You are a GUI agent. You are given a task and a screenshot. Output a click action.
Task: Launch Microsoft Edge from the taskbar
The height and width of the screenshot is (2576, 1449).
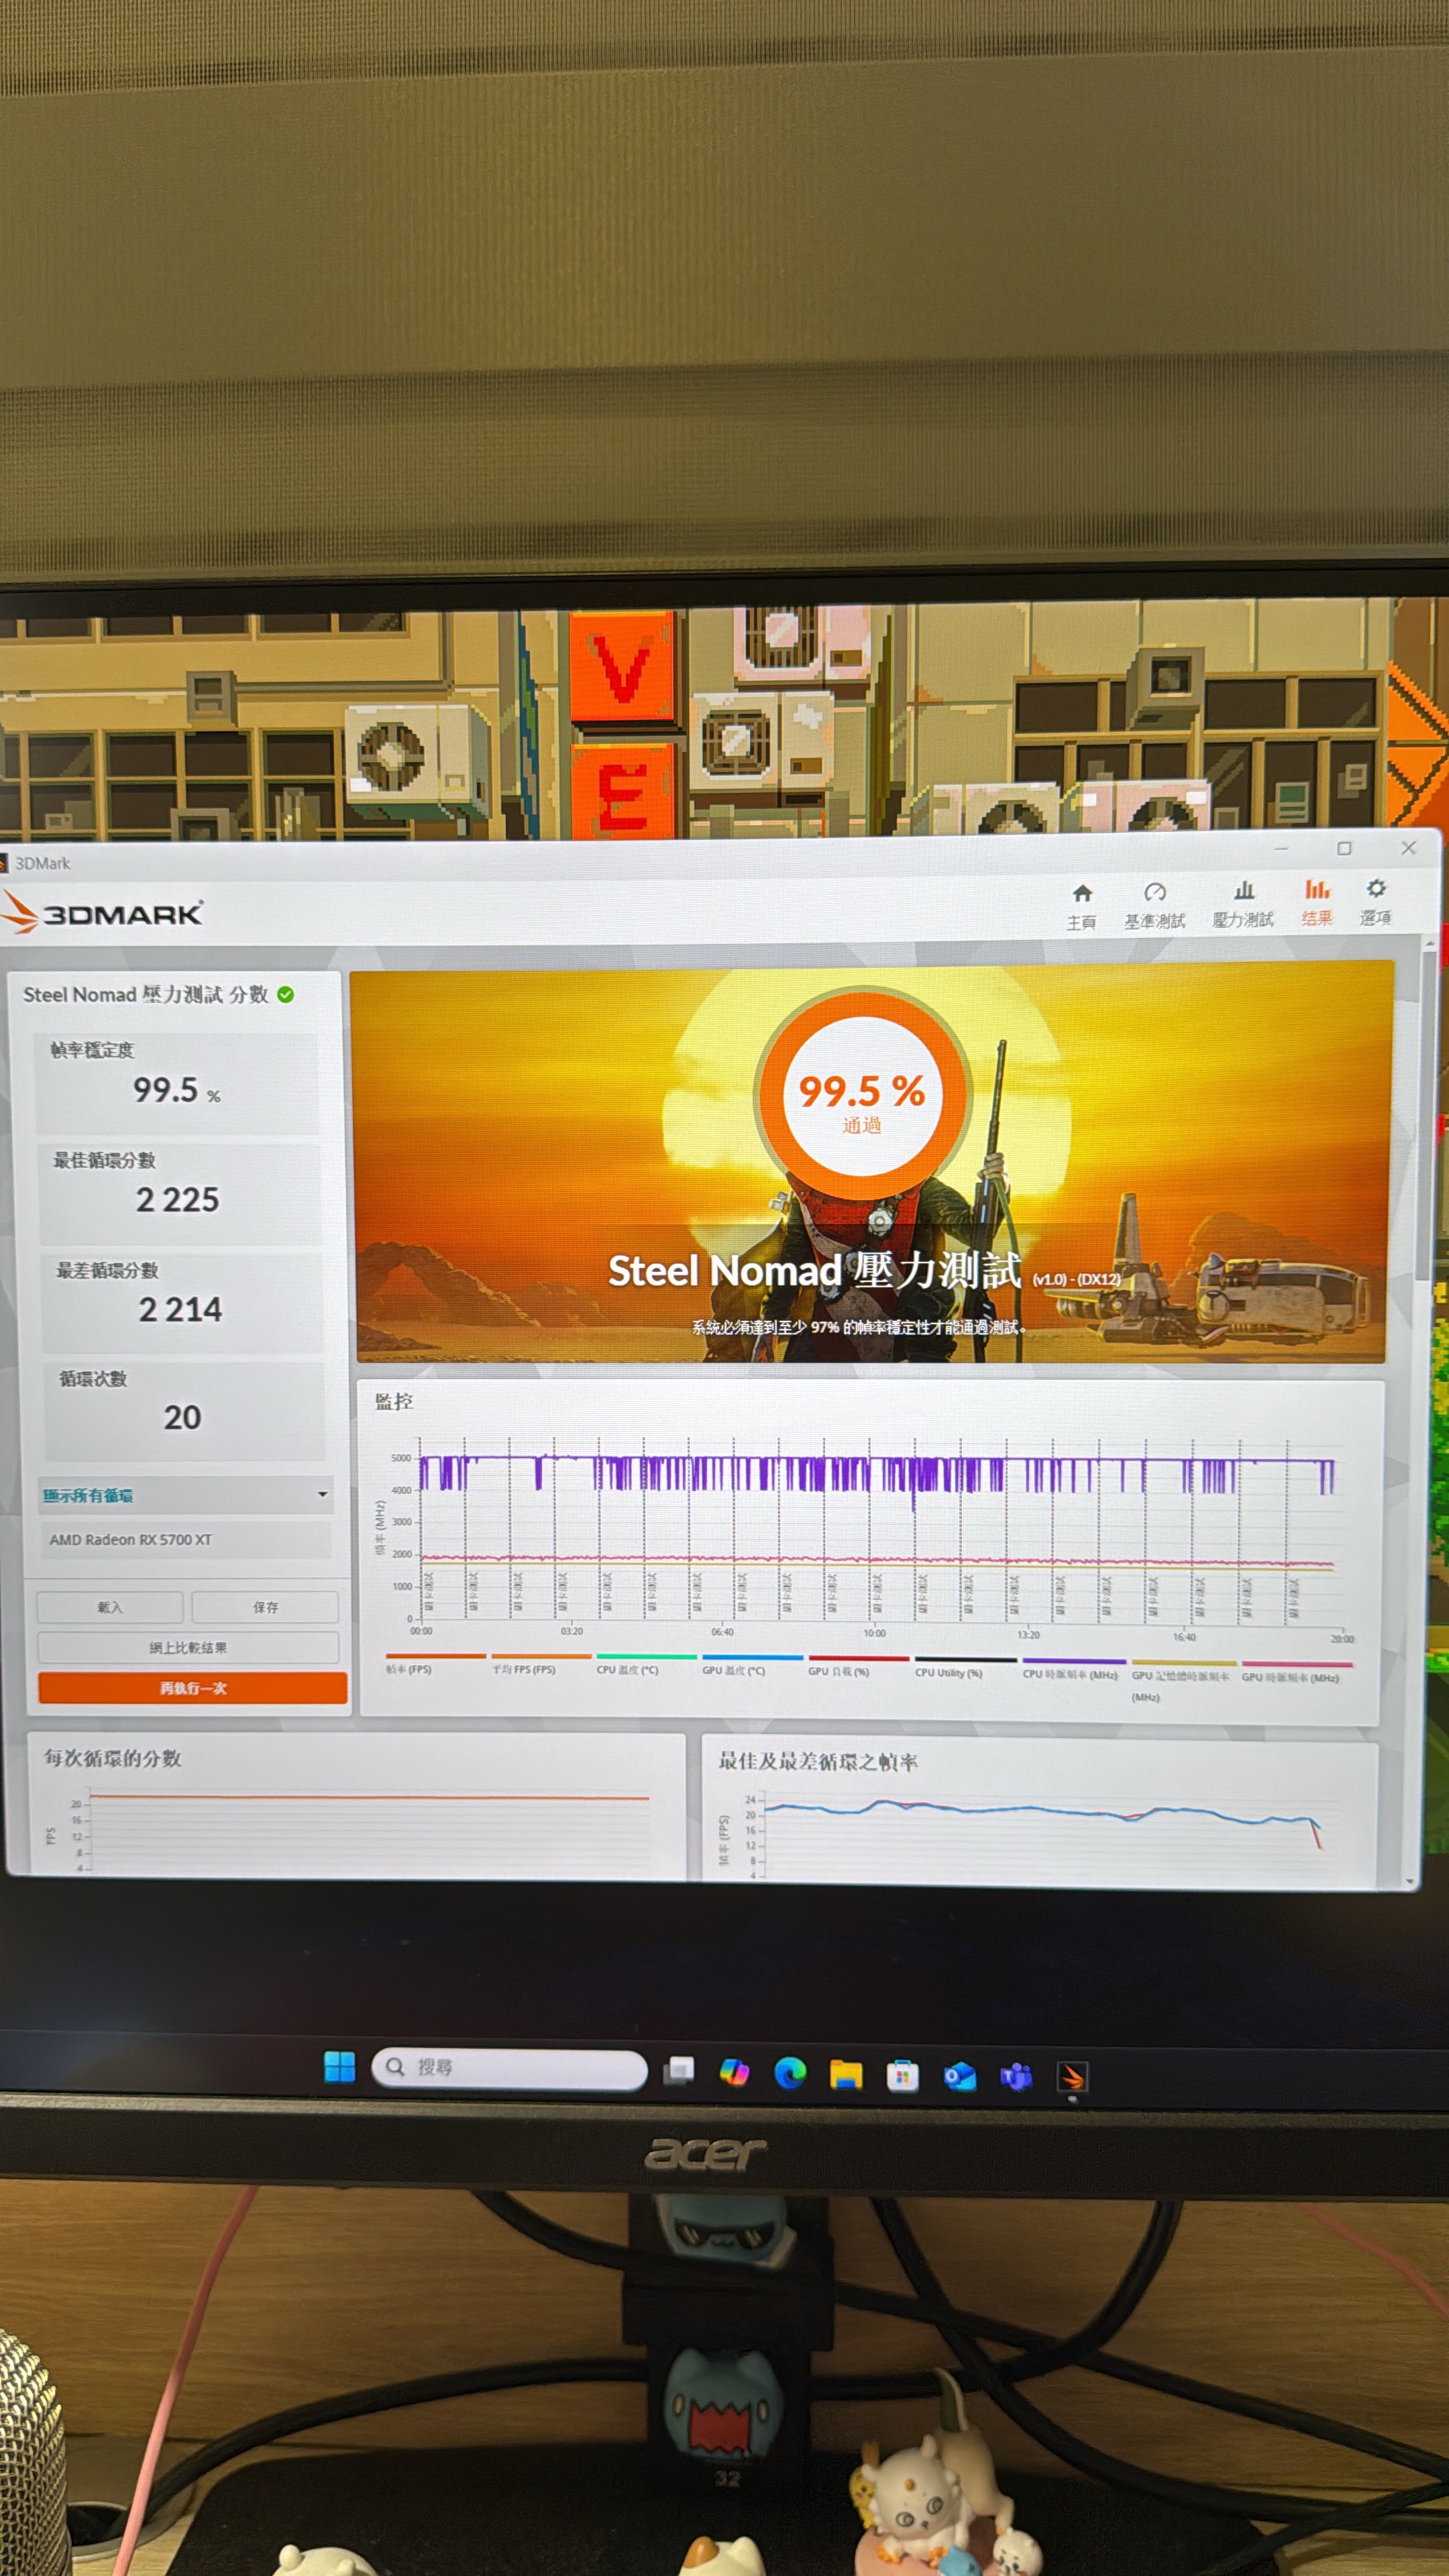pos(790,2073)
